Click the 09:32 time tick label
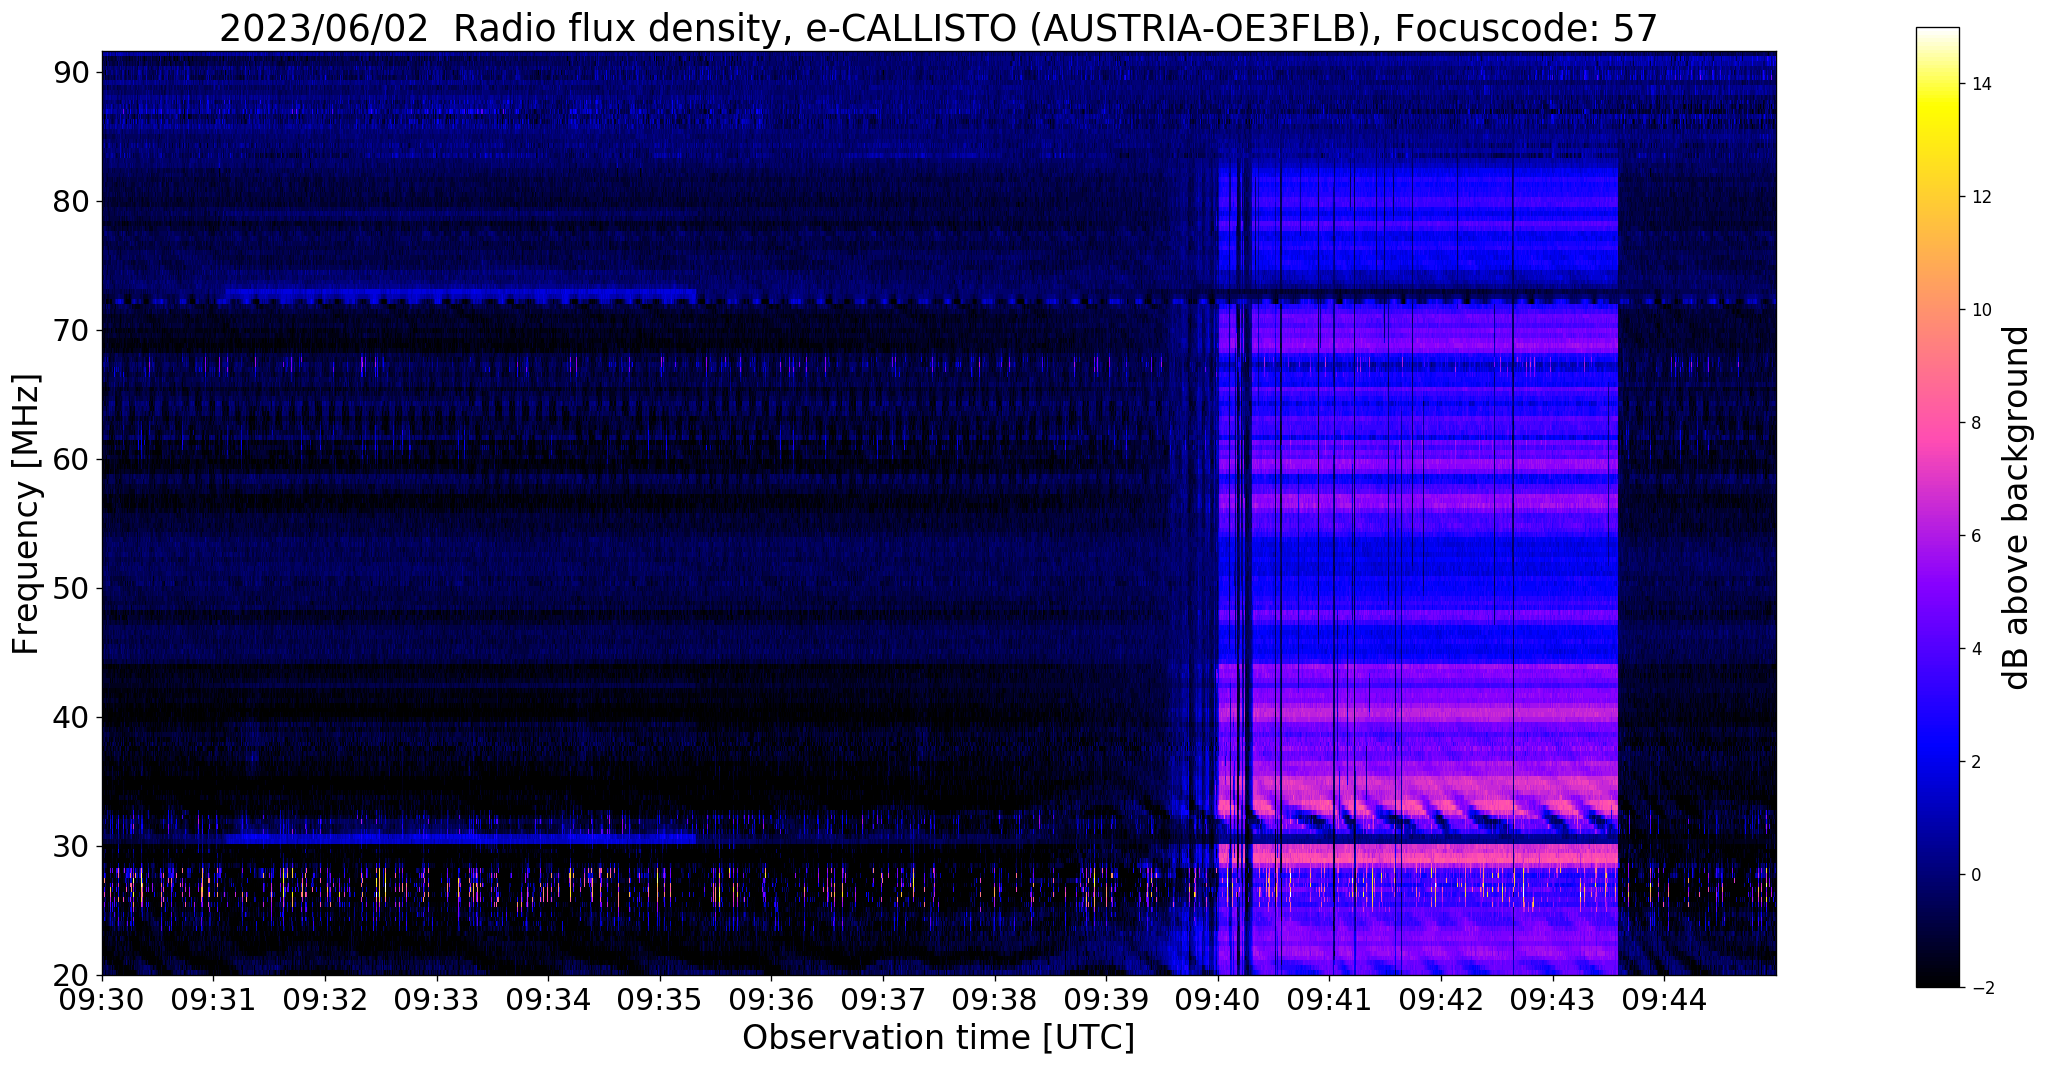2047x1067 pixels. [x=325, y=998]
